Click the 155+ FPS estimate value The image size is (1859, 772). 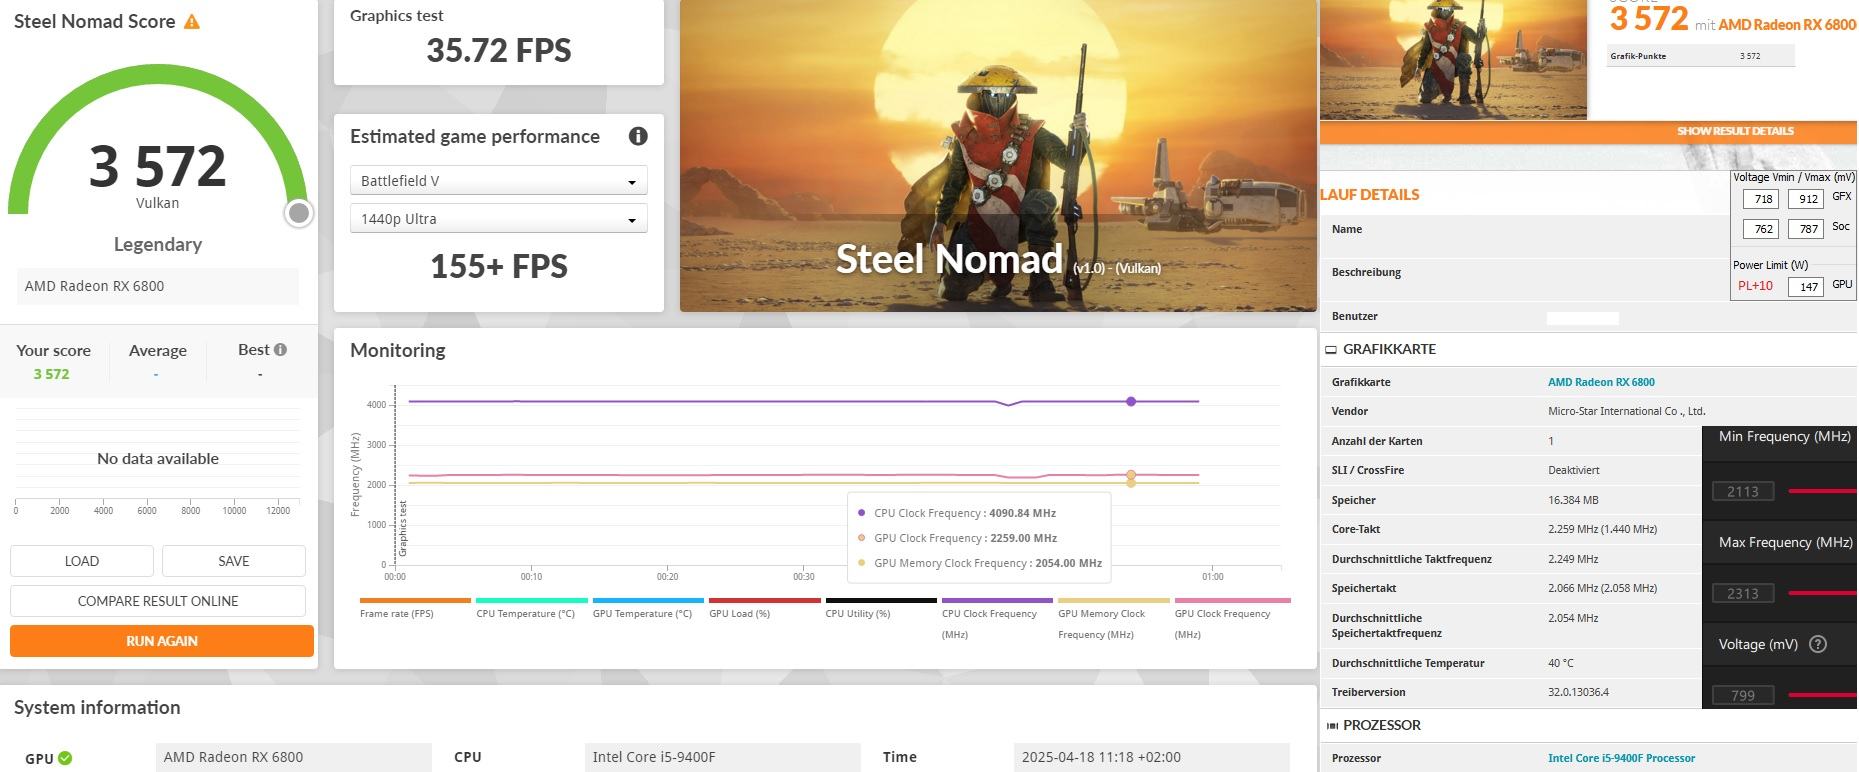coord(499,266)
